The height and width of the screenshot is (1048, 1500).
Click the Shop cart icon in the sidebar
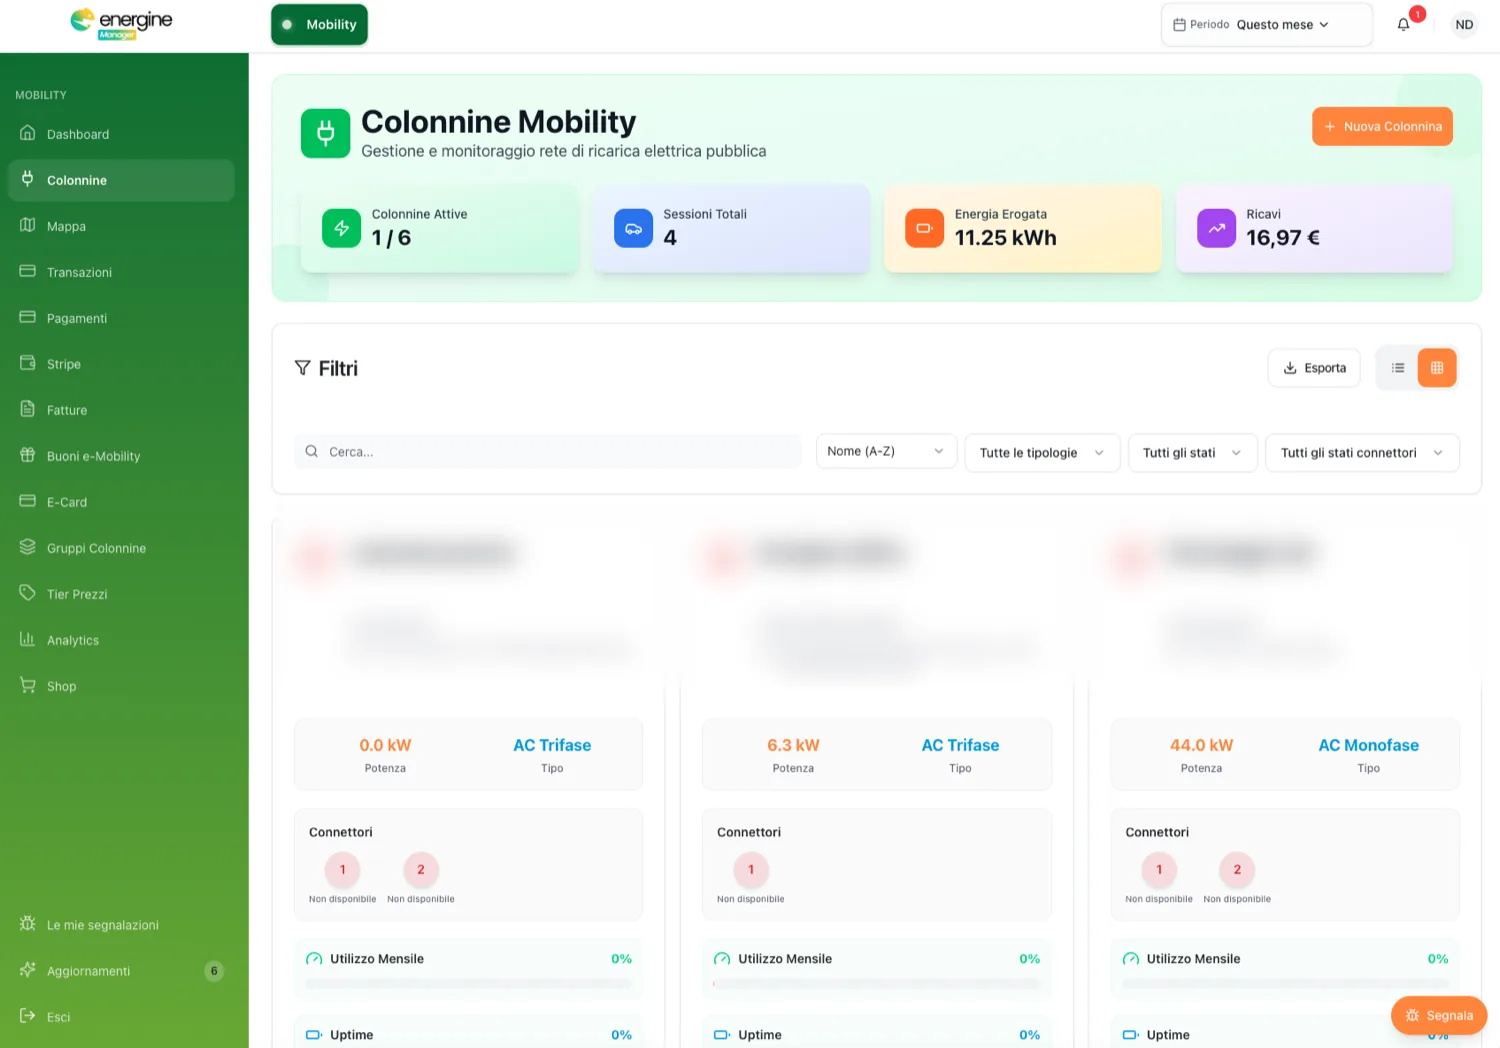point(28,685)
